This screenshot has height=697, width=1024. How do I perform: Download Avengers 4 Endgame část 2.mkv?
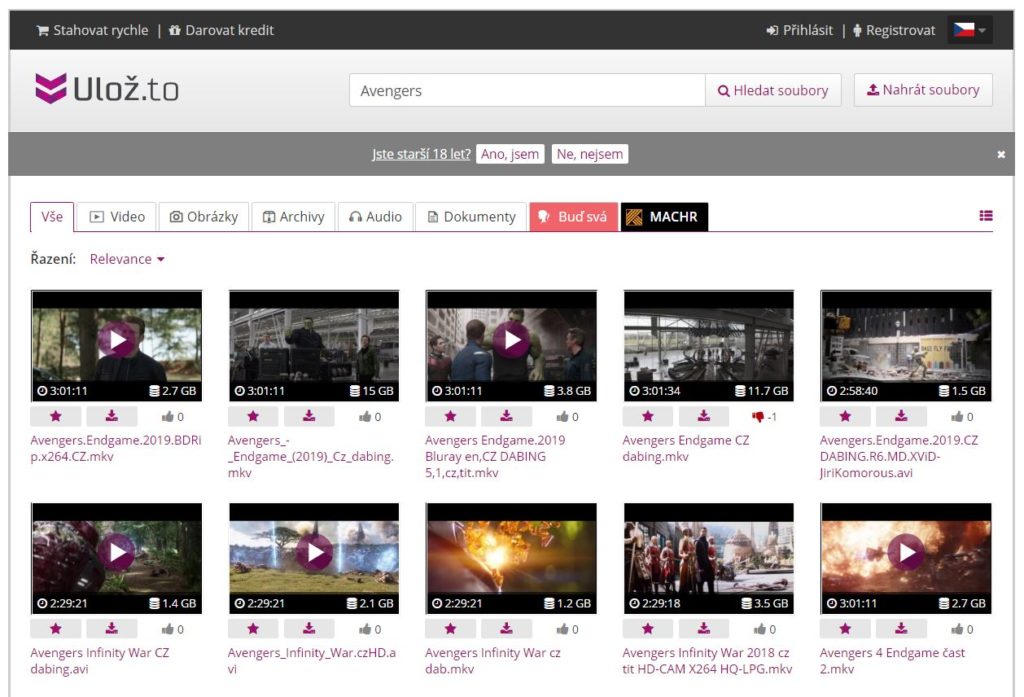point(901,628)
